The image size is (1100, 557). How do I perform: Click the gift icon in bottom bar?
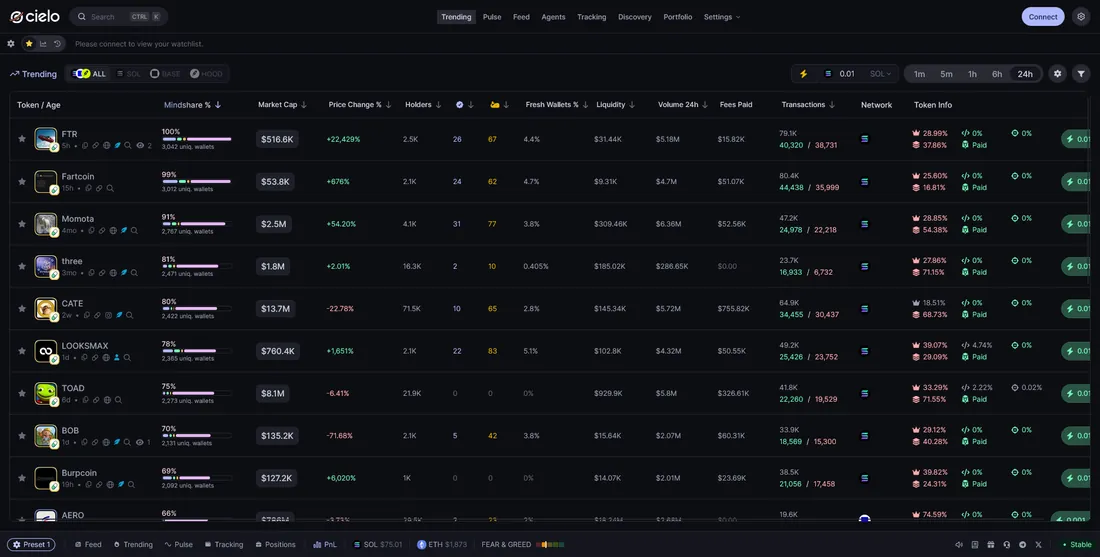pos(991,544)
